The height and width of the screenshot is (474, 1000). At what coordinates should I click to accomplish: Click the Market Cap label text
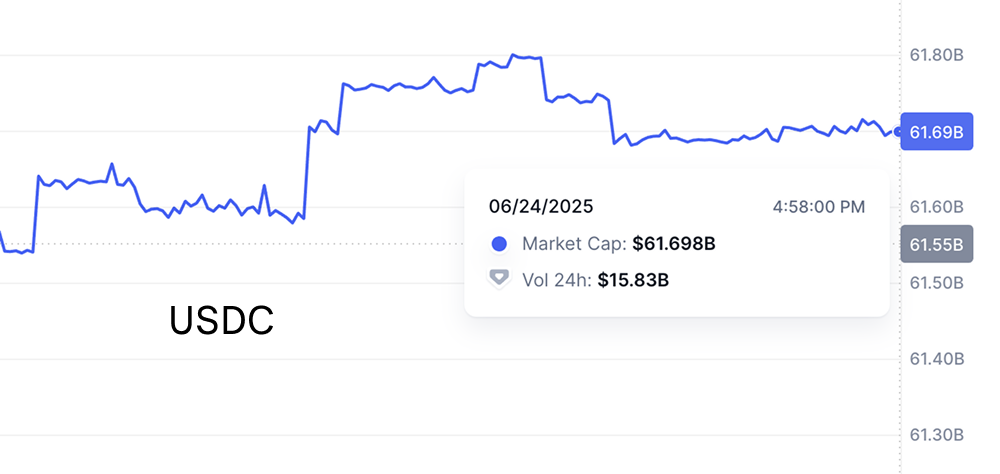575,243
